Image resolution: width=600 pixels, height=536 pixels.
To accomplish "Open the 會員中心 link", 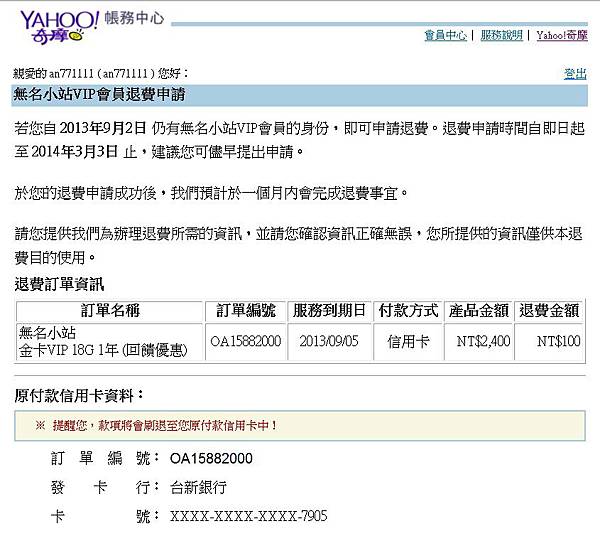I will [445, 36].
